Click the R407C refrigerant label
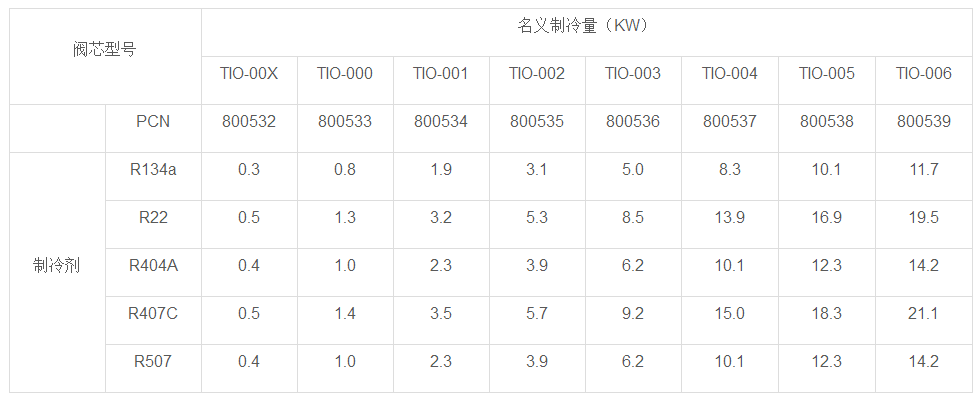The height and width of the screenshot is (402, 978). pyautogui.click(x=153, y=313)
